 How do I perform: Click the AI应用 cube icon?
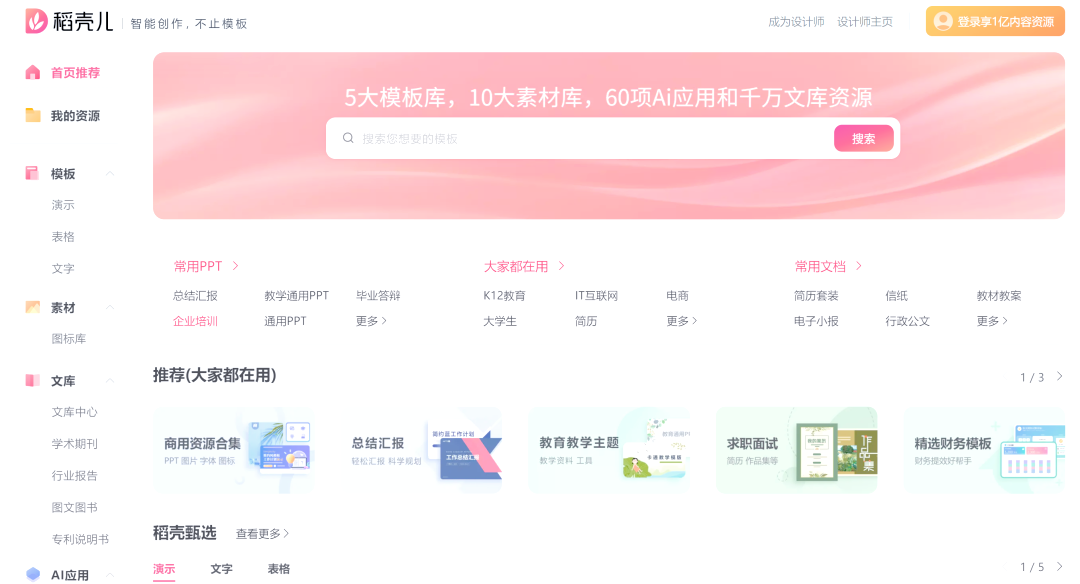tap(33, 575)
